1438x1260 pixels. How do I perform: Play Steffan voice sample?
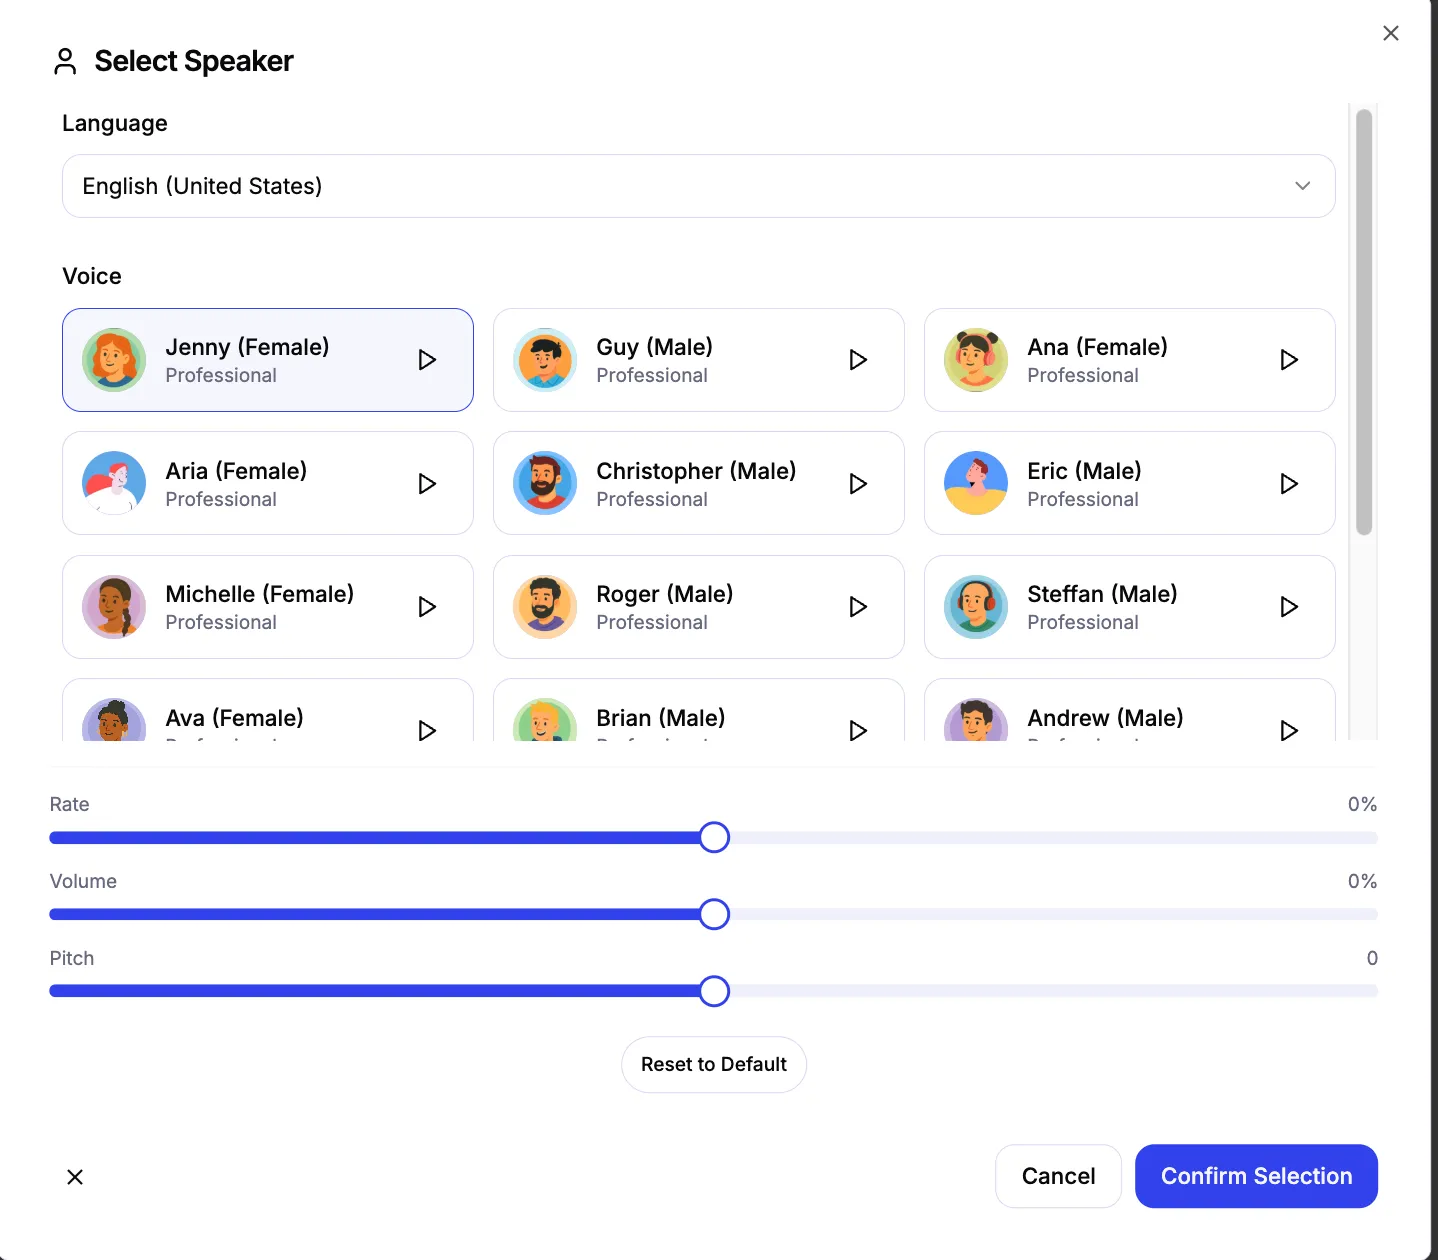(1289, 607)
